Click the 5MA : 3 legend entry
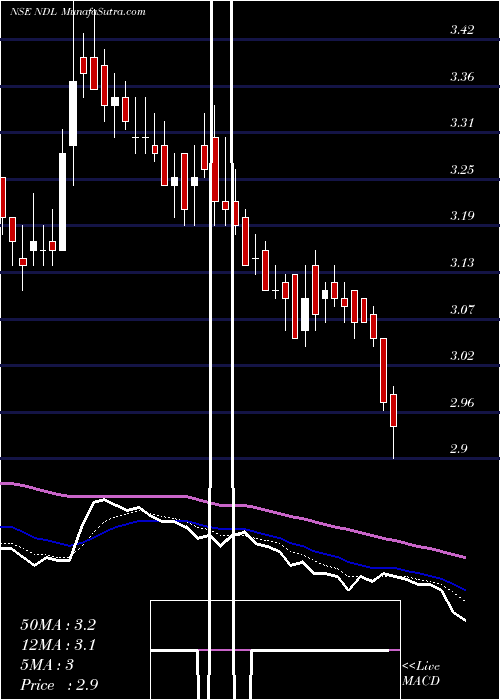 (x=47, y=665)
